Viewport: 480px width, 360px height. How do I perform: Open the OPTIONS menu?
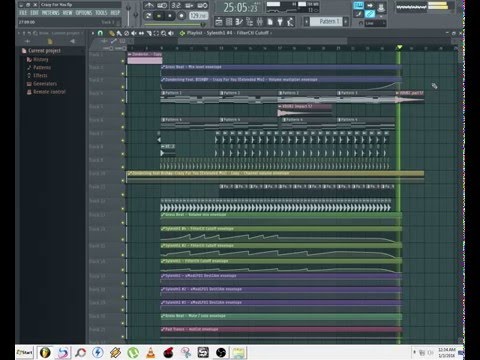coord(84,13)
